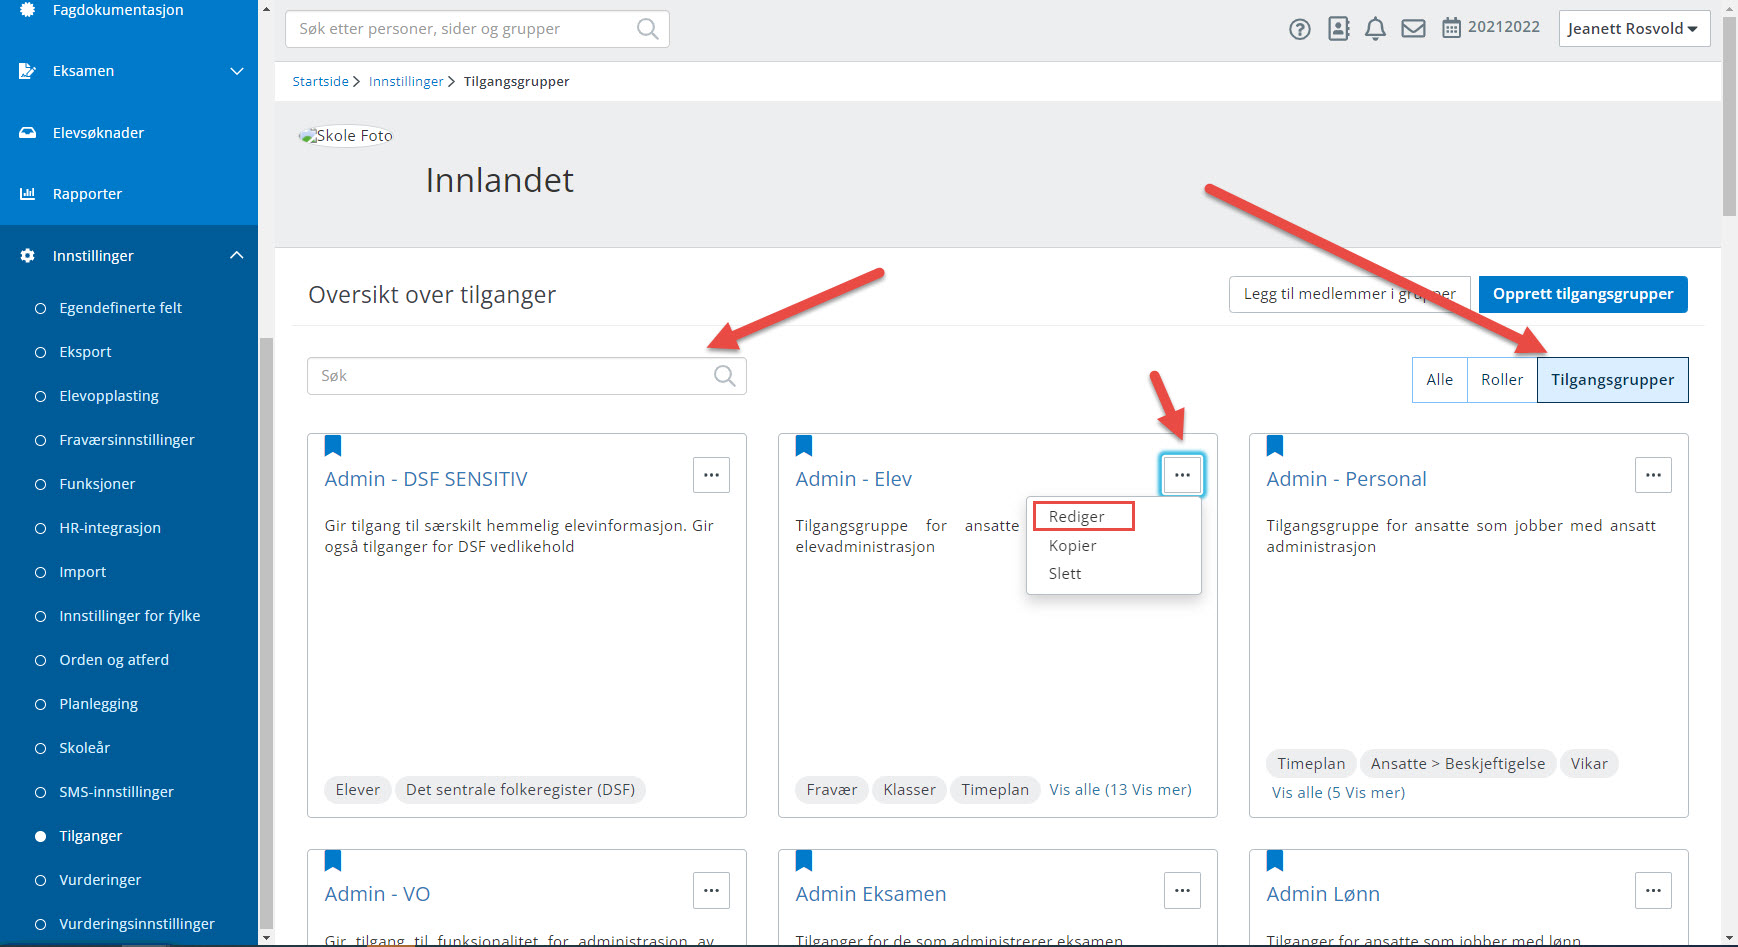Viewport: 1738px width, 947px height.
Task: Click the Vikar tag on Admin - Personal
Action: pos(1589,764)
